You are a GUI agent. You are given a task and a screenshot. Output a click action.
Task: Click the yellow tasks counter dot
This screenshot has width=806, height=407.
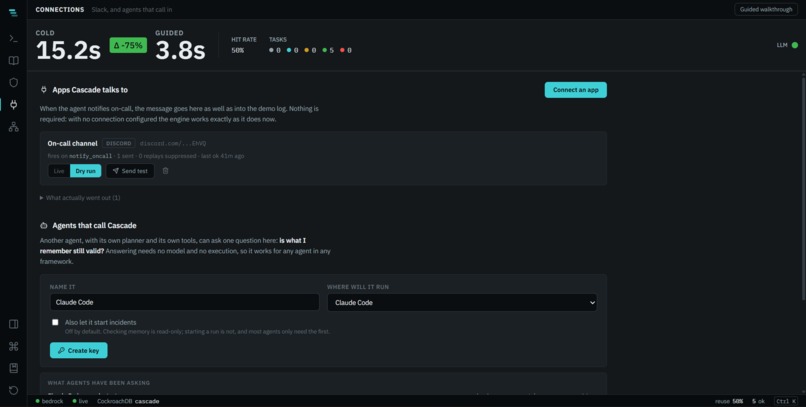click(x=307, y=50)
